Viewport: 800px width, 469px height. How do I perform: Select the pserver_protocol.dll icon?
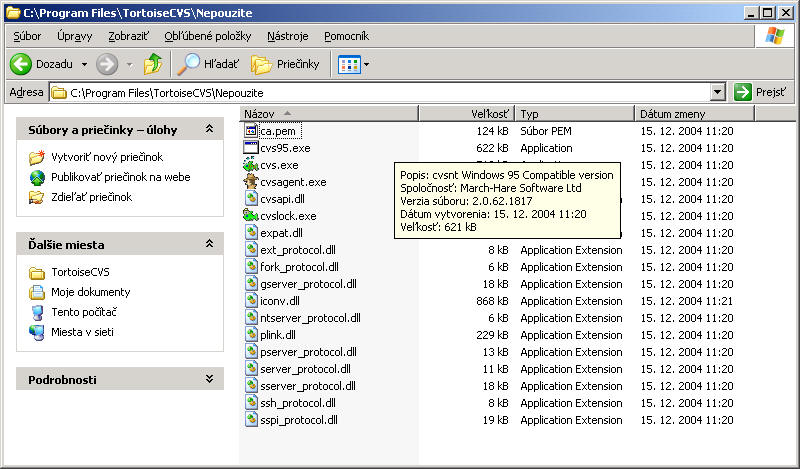251,352
